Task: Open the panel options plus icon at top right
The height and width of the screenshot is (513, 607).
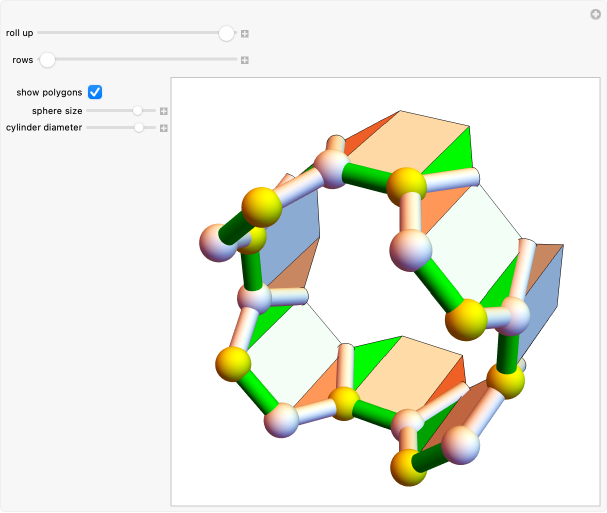Action: coord(595,13)
